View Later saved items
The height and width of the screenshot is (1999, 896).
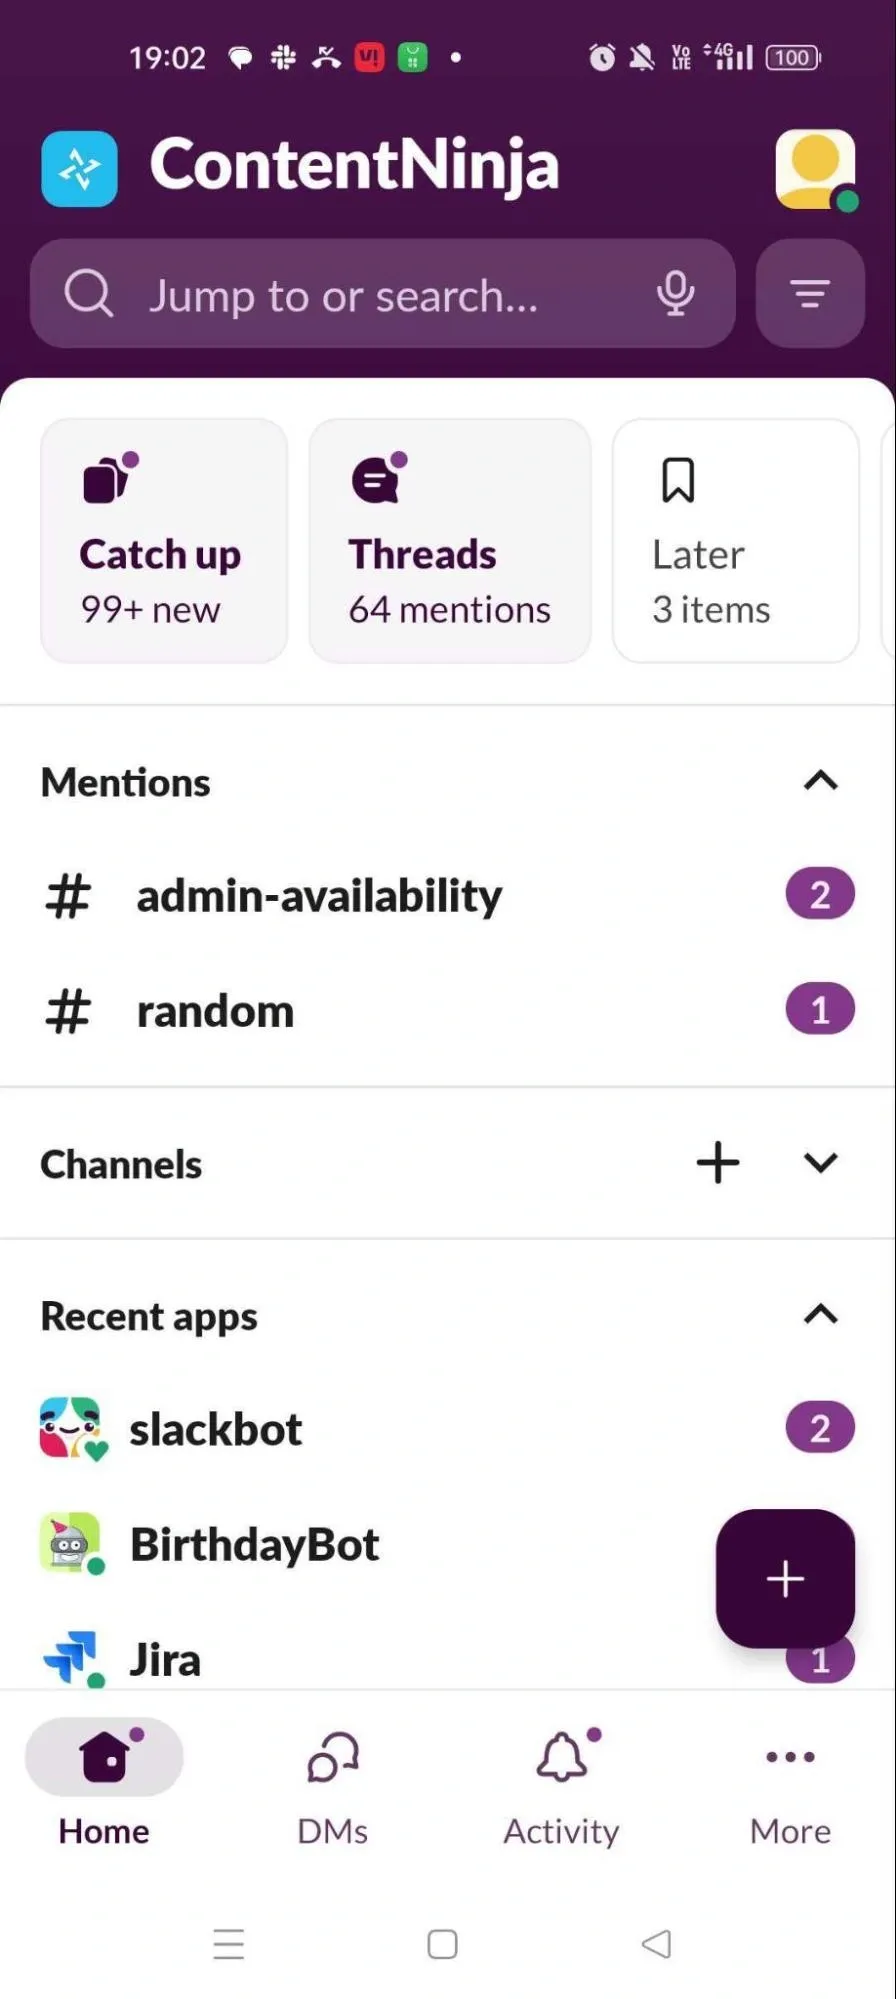735,541
